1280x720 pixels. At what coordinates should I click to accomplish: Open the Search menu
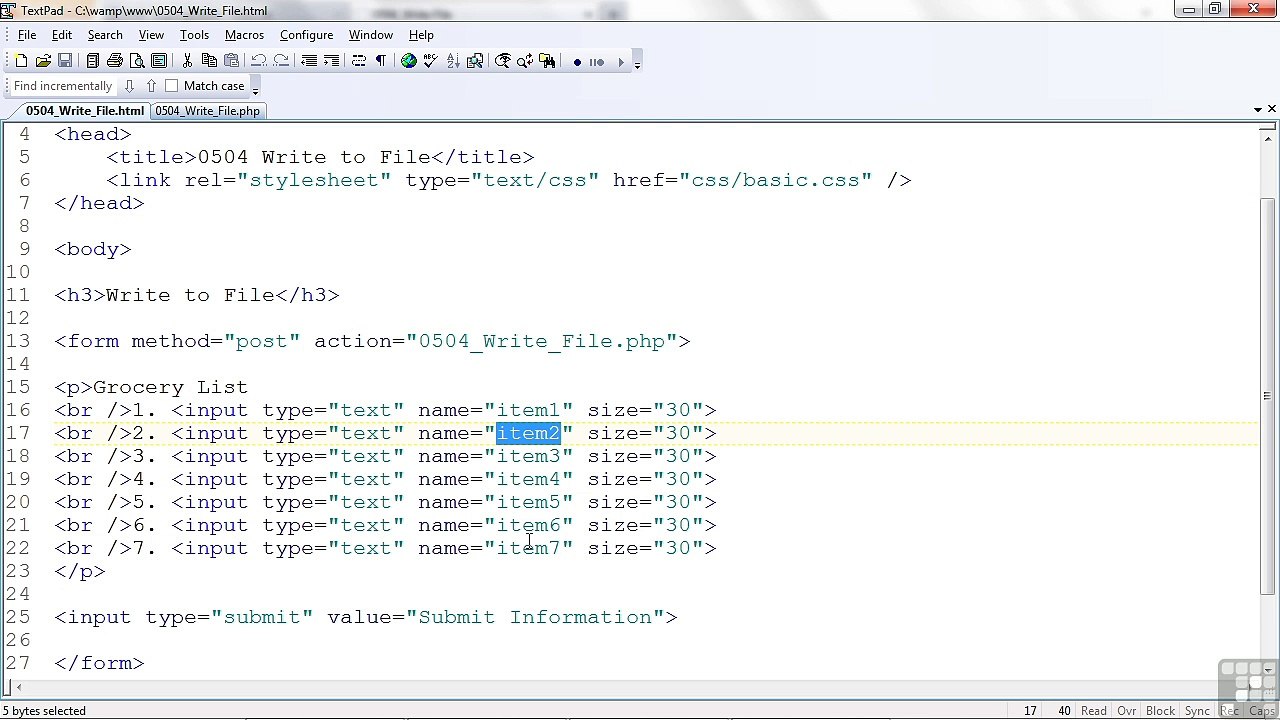(105, 35)
